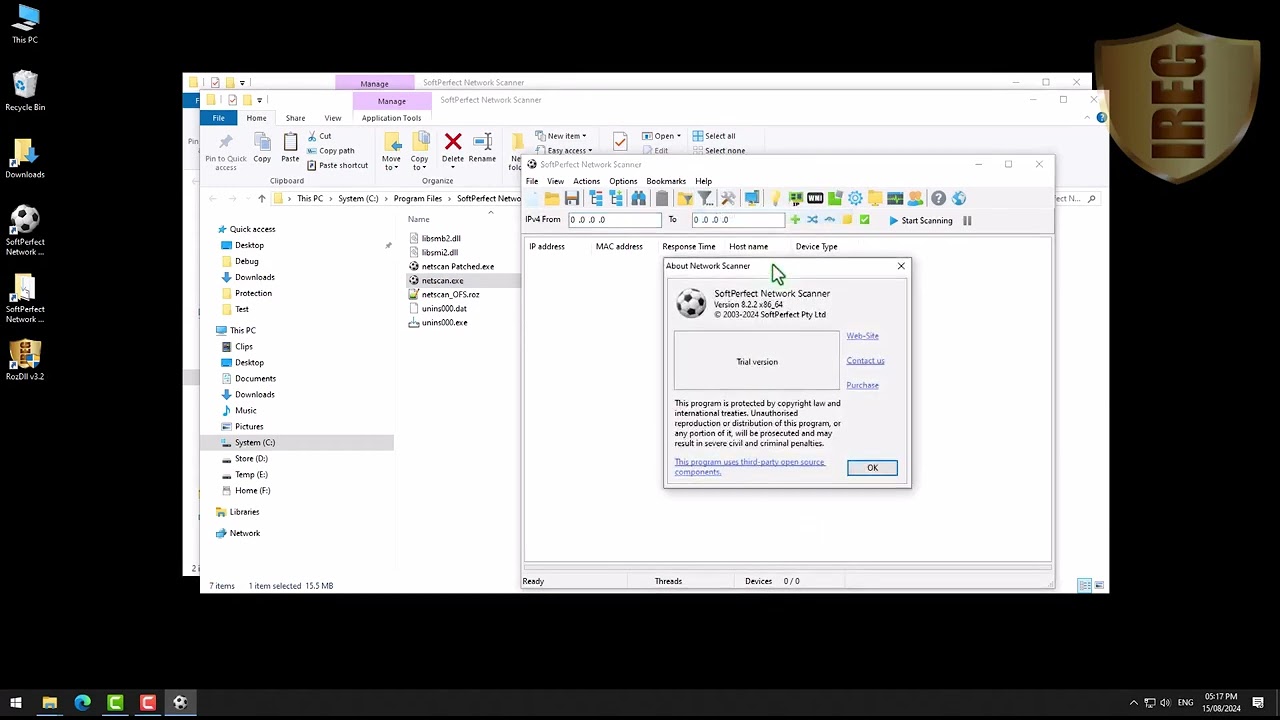Click the third-party open source components link
Image resolution: width=1280 pixels, height=720 pixels.
[749, 467]
